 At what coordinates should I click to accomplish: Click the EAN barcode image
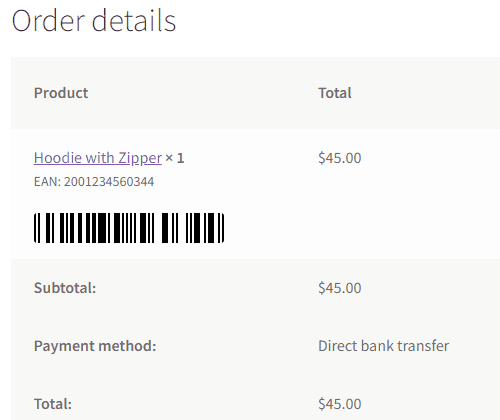pos(129,228)
